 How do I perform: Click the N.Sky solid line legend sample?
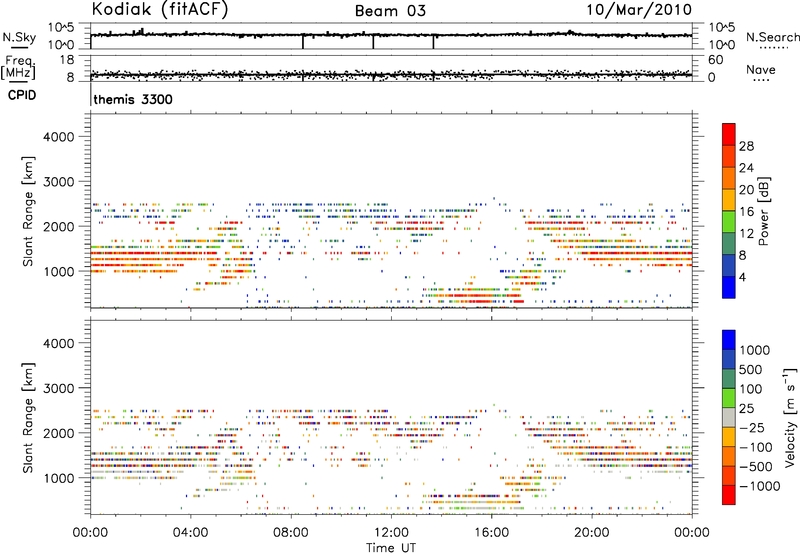coord(19,47)
